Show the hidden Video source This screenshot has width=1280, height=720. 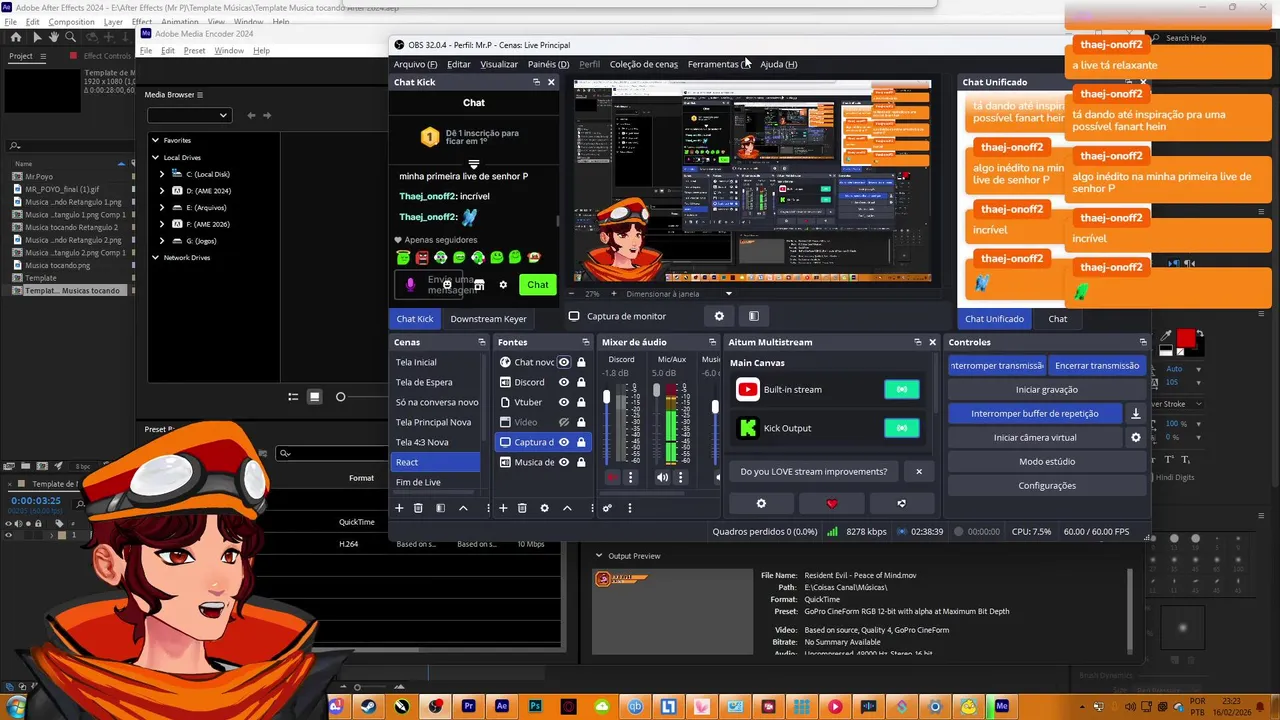click(x=564, y=422)
